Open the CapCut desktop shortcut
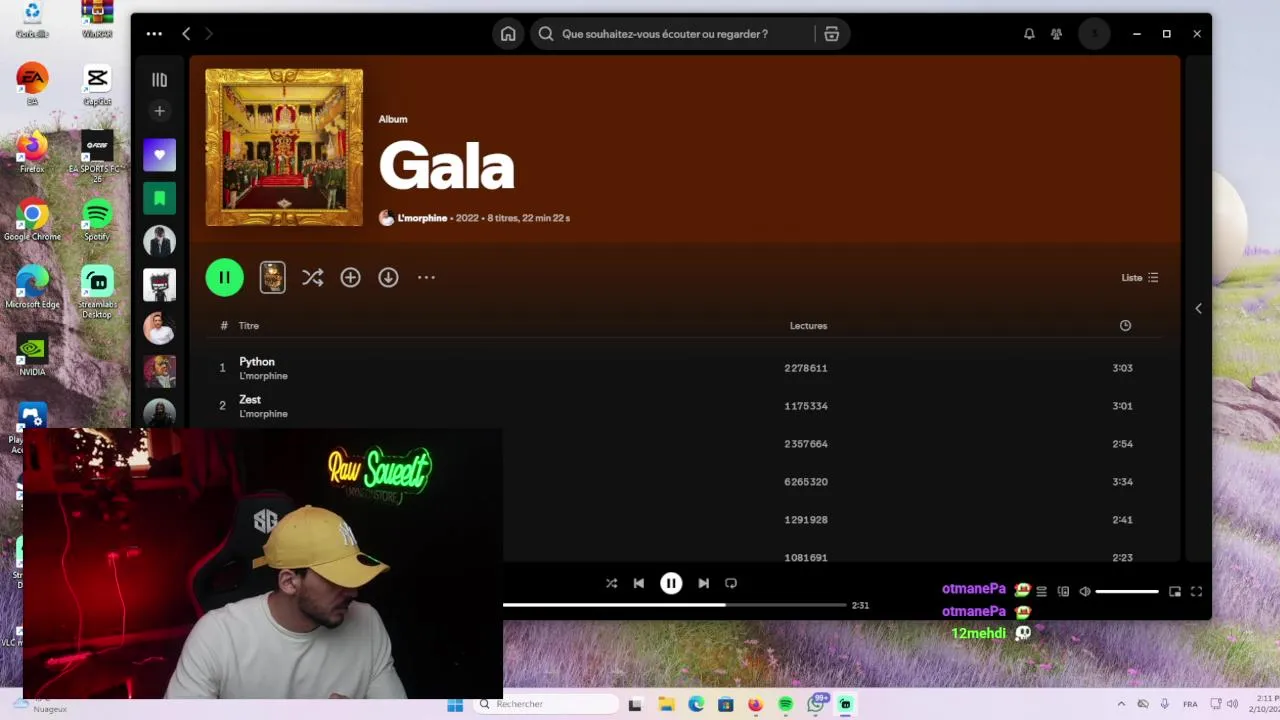 pyautogui.click(x=97, y=86)
